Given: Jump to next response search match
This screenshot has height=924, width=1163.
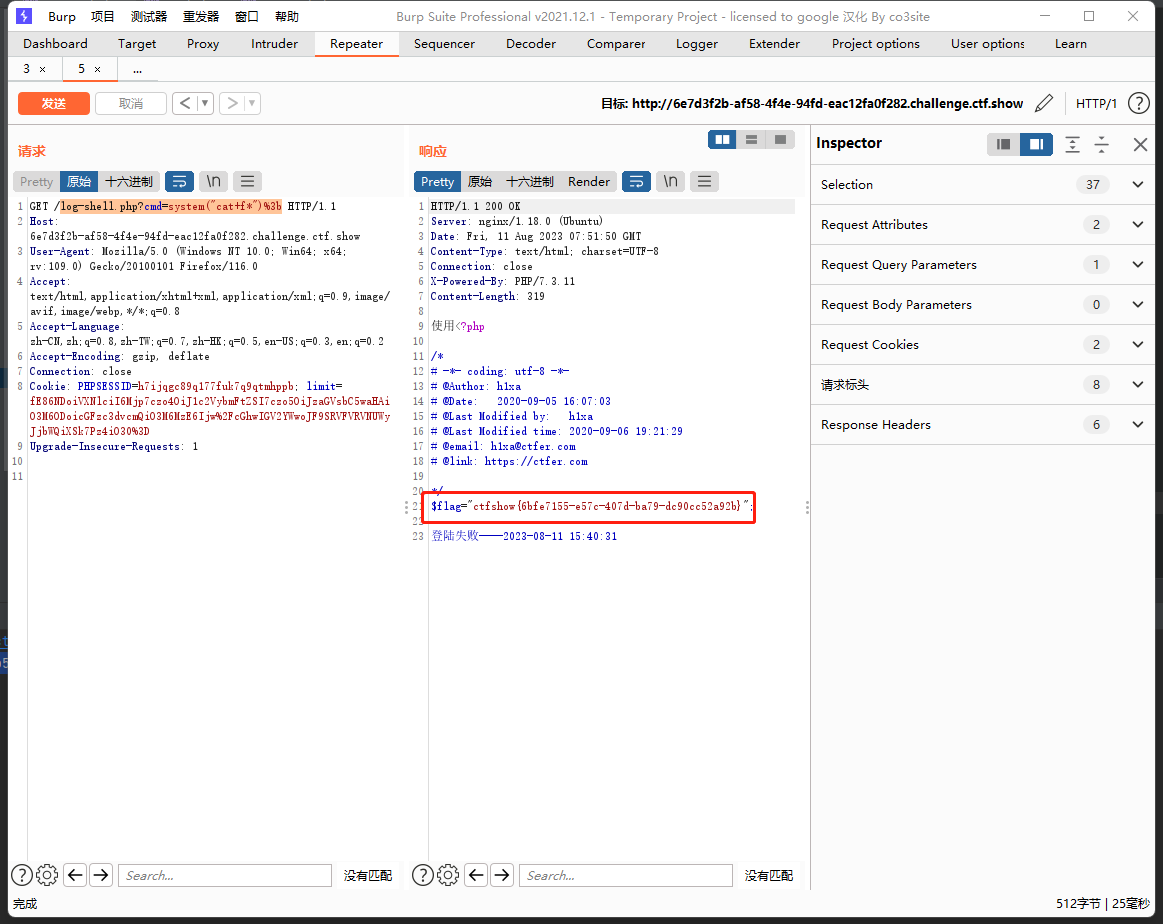Looking at the screenshot, I should tap(502, 876).
